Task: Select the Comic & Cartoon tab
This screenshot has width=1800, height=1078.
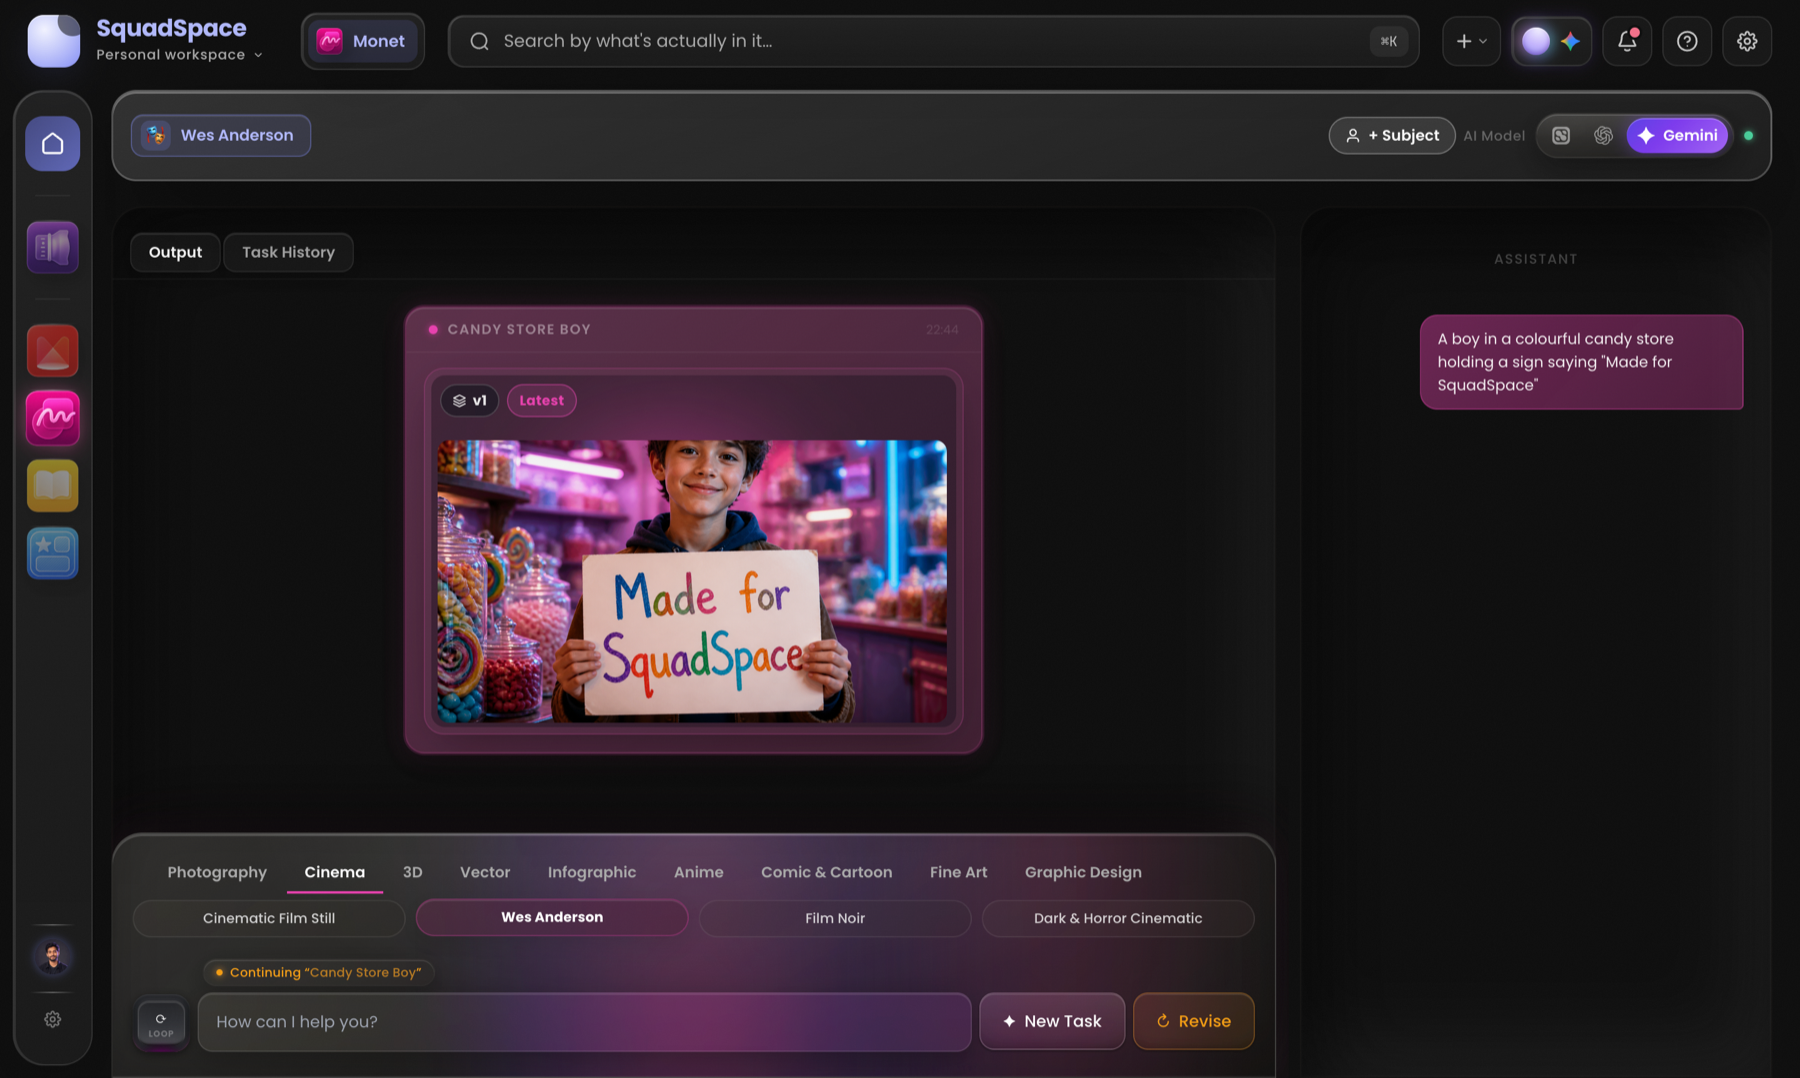Action: (826, 872)
